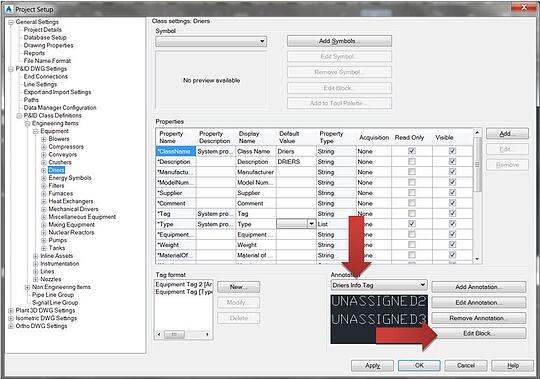Toggle Visible checkbox for Weight row

click(452, 245)
